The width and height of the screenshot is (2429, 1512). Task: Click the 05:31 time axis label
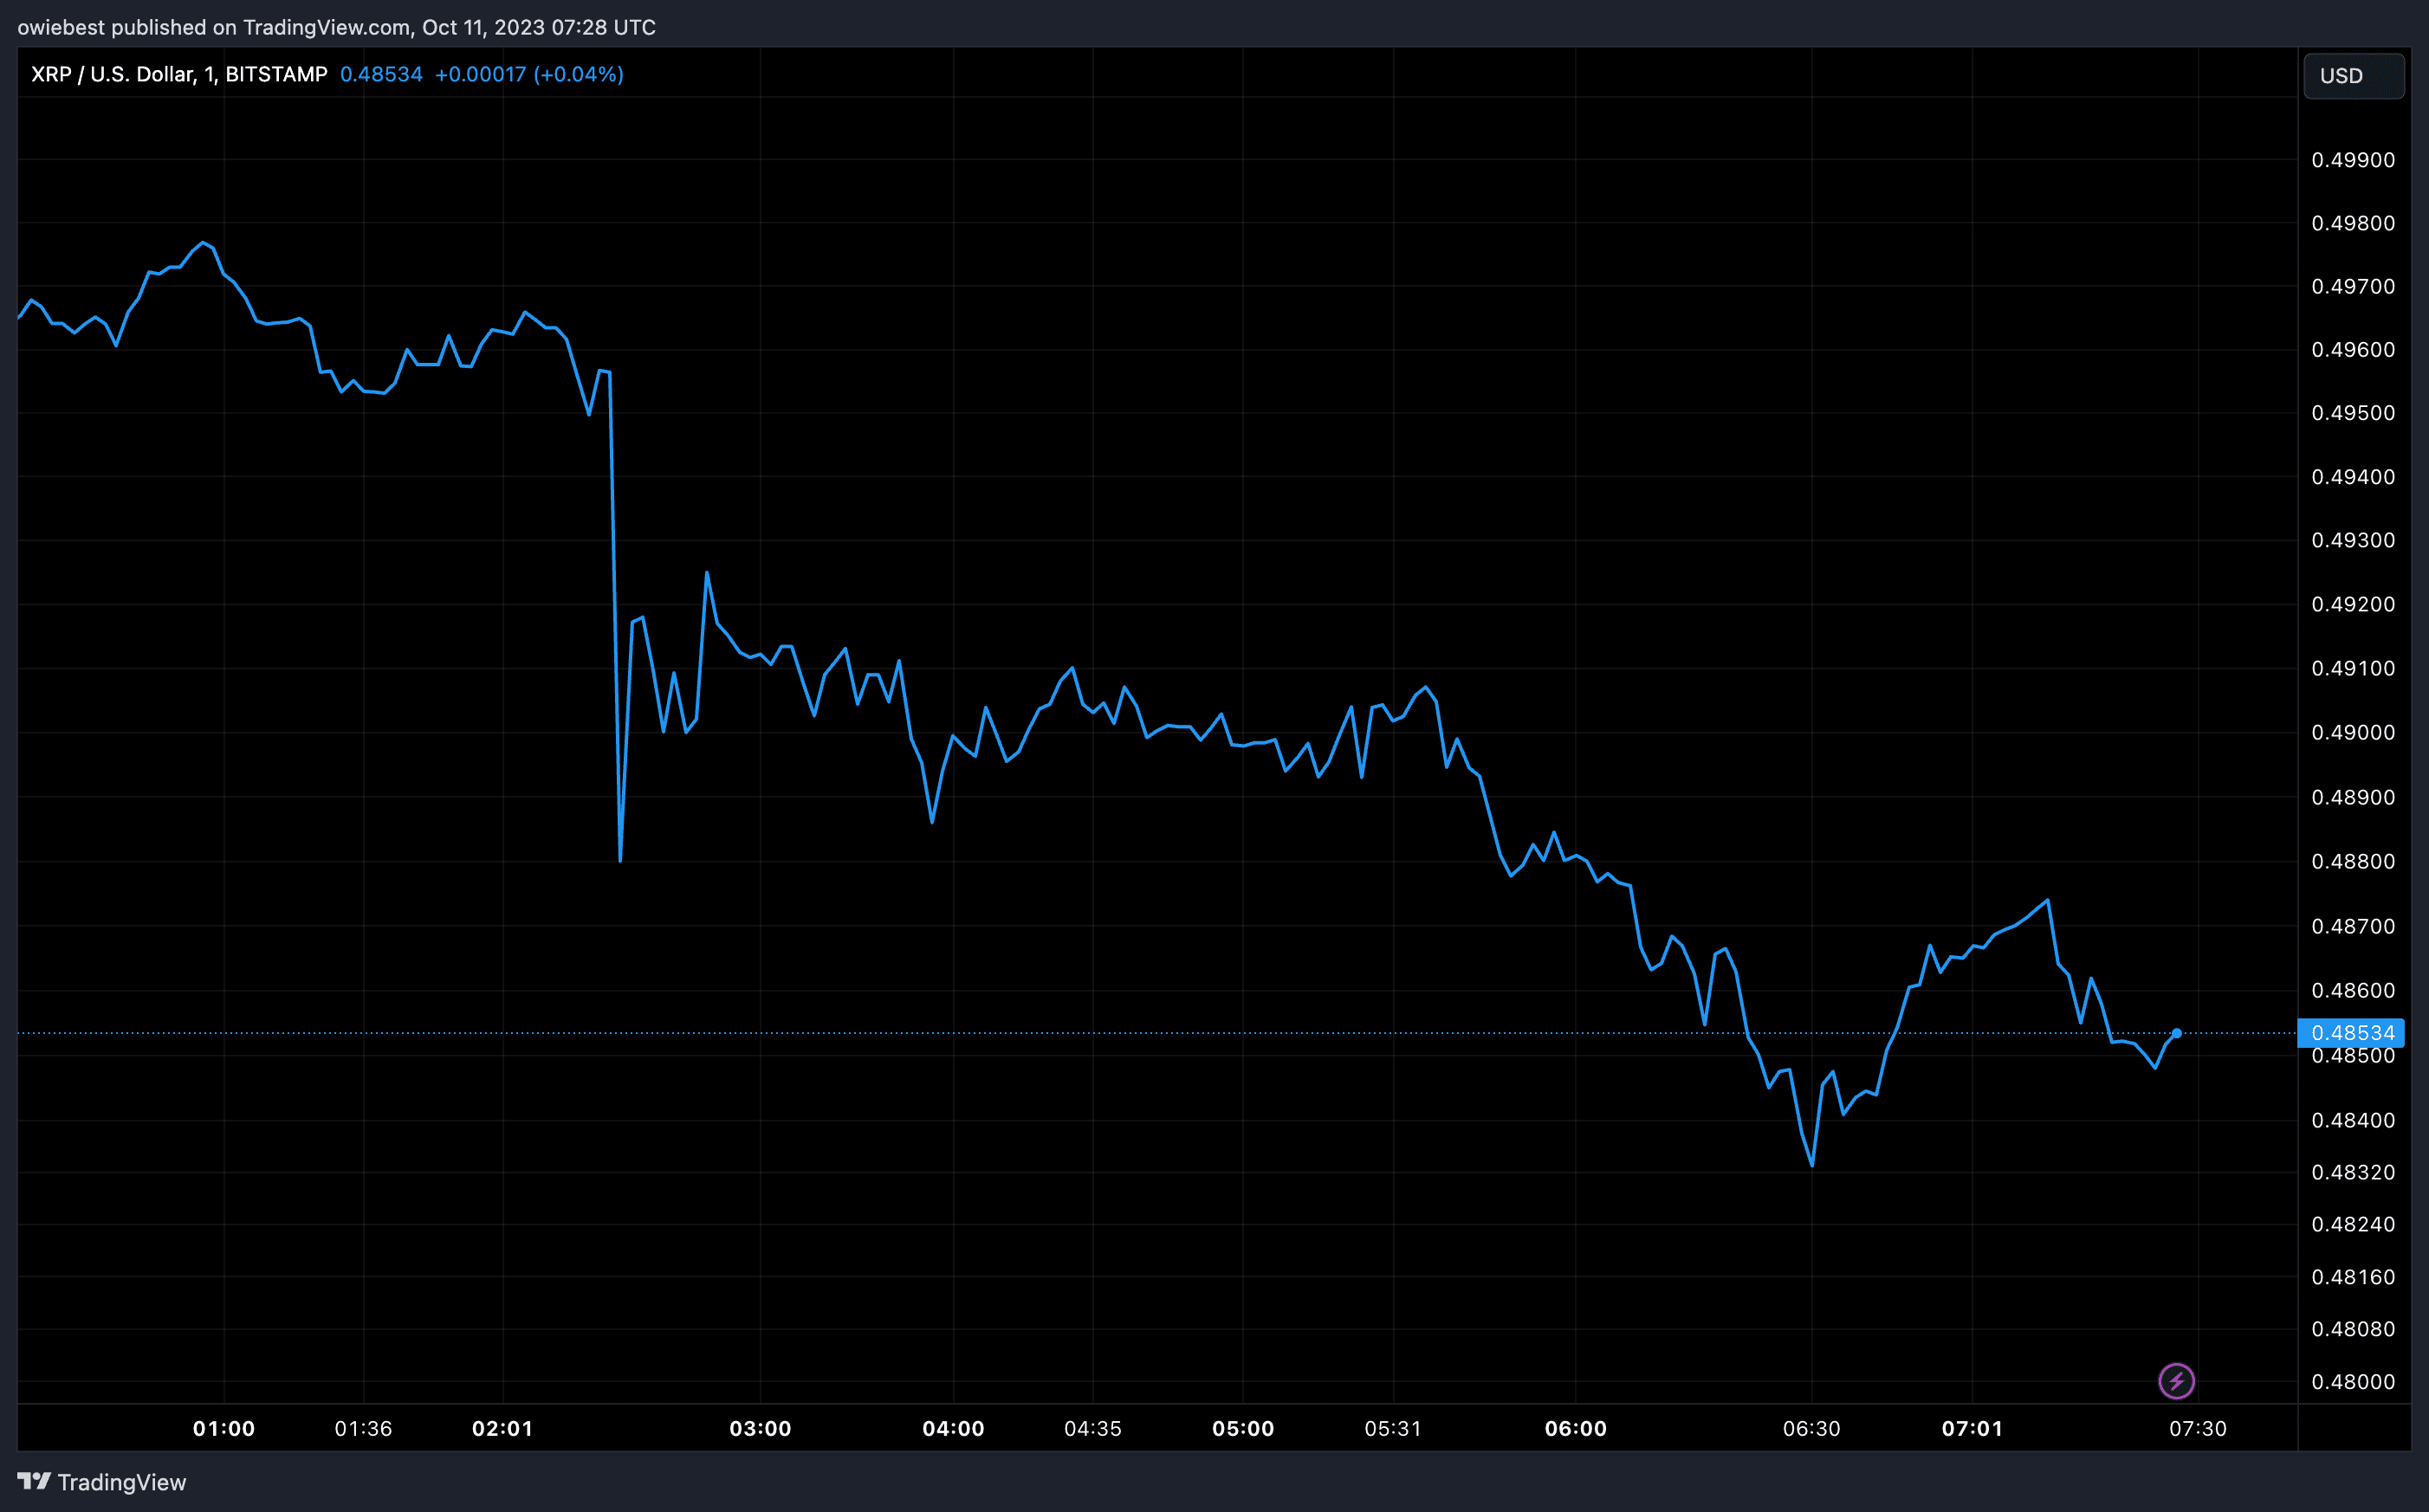(1392, 1428)
